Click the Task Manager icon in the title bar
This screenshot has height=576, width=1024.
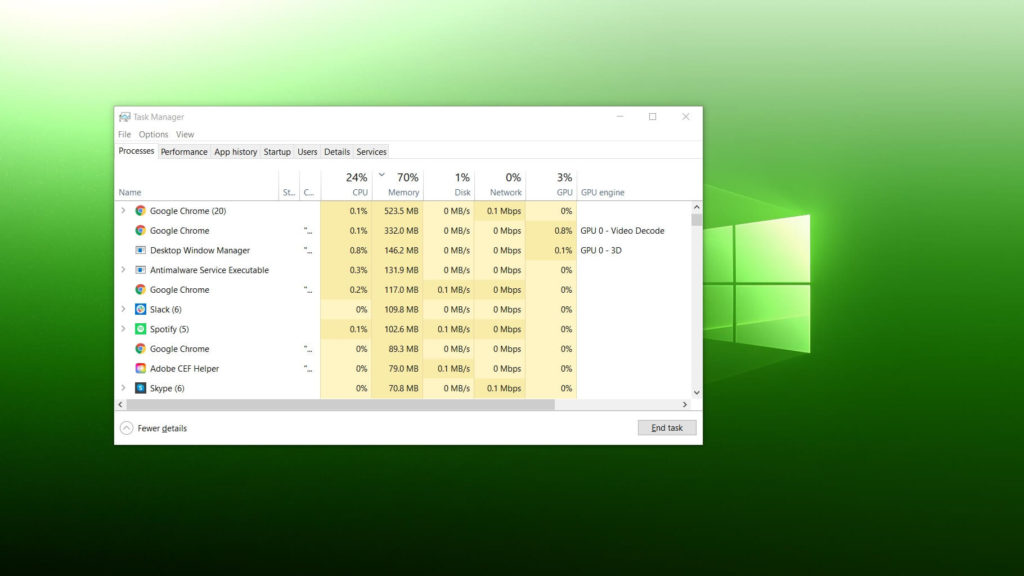pyautogui.click(x=124, y=116)
